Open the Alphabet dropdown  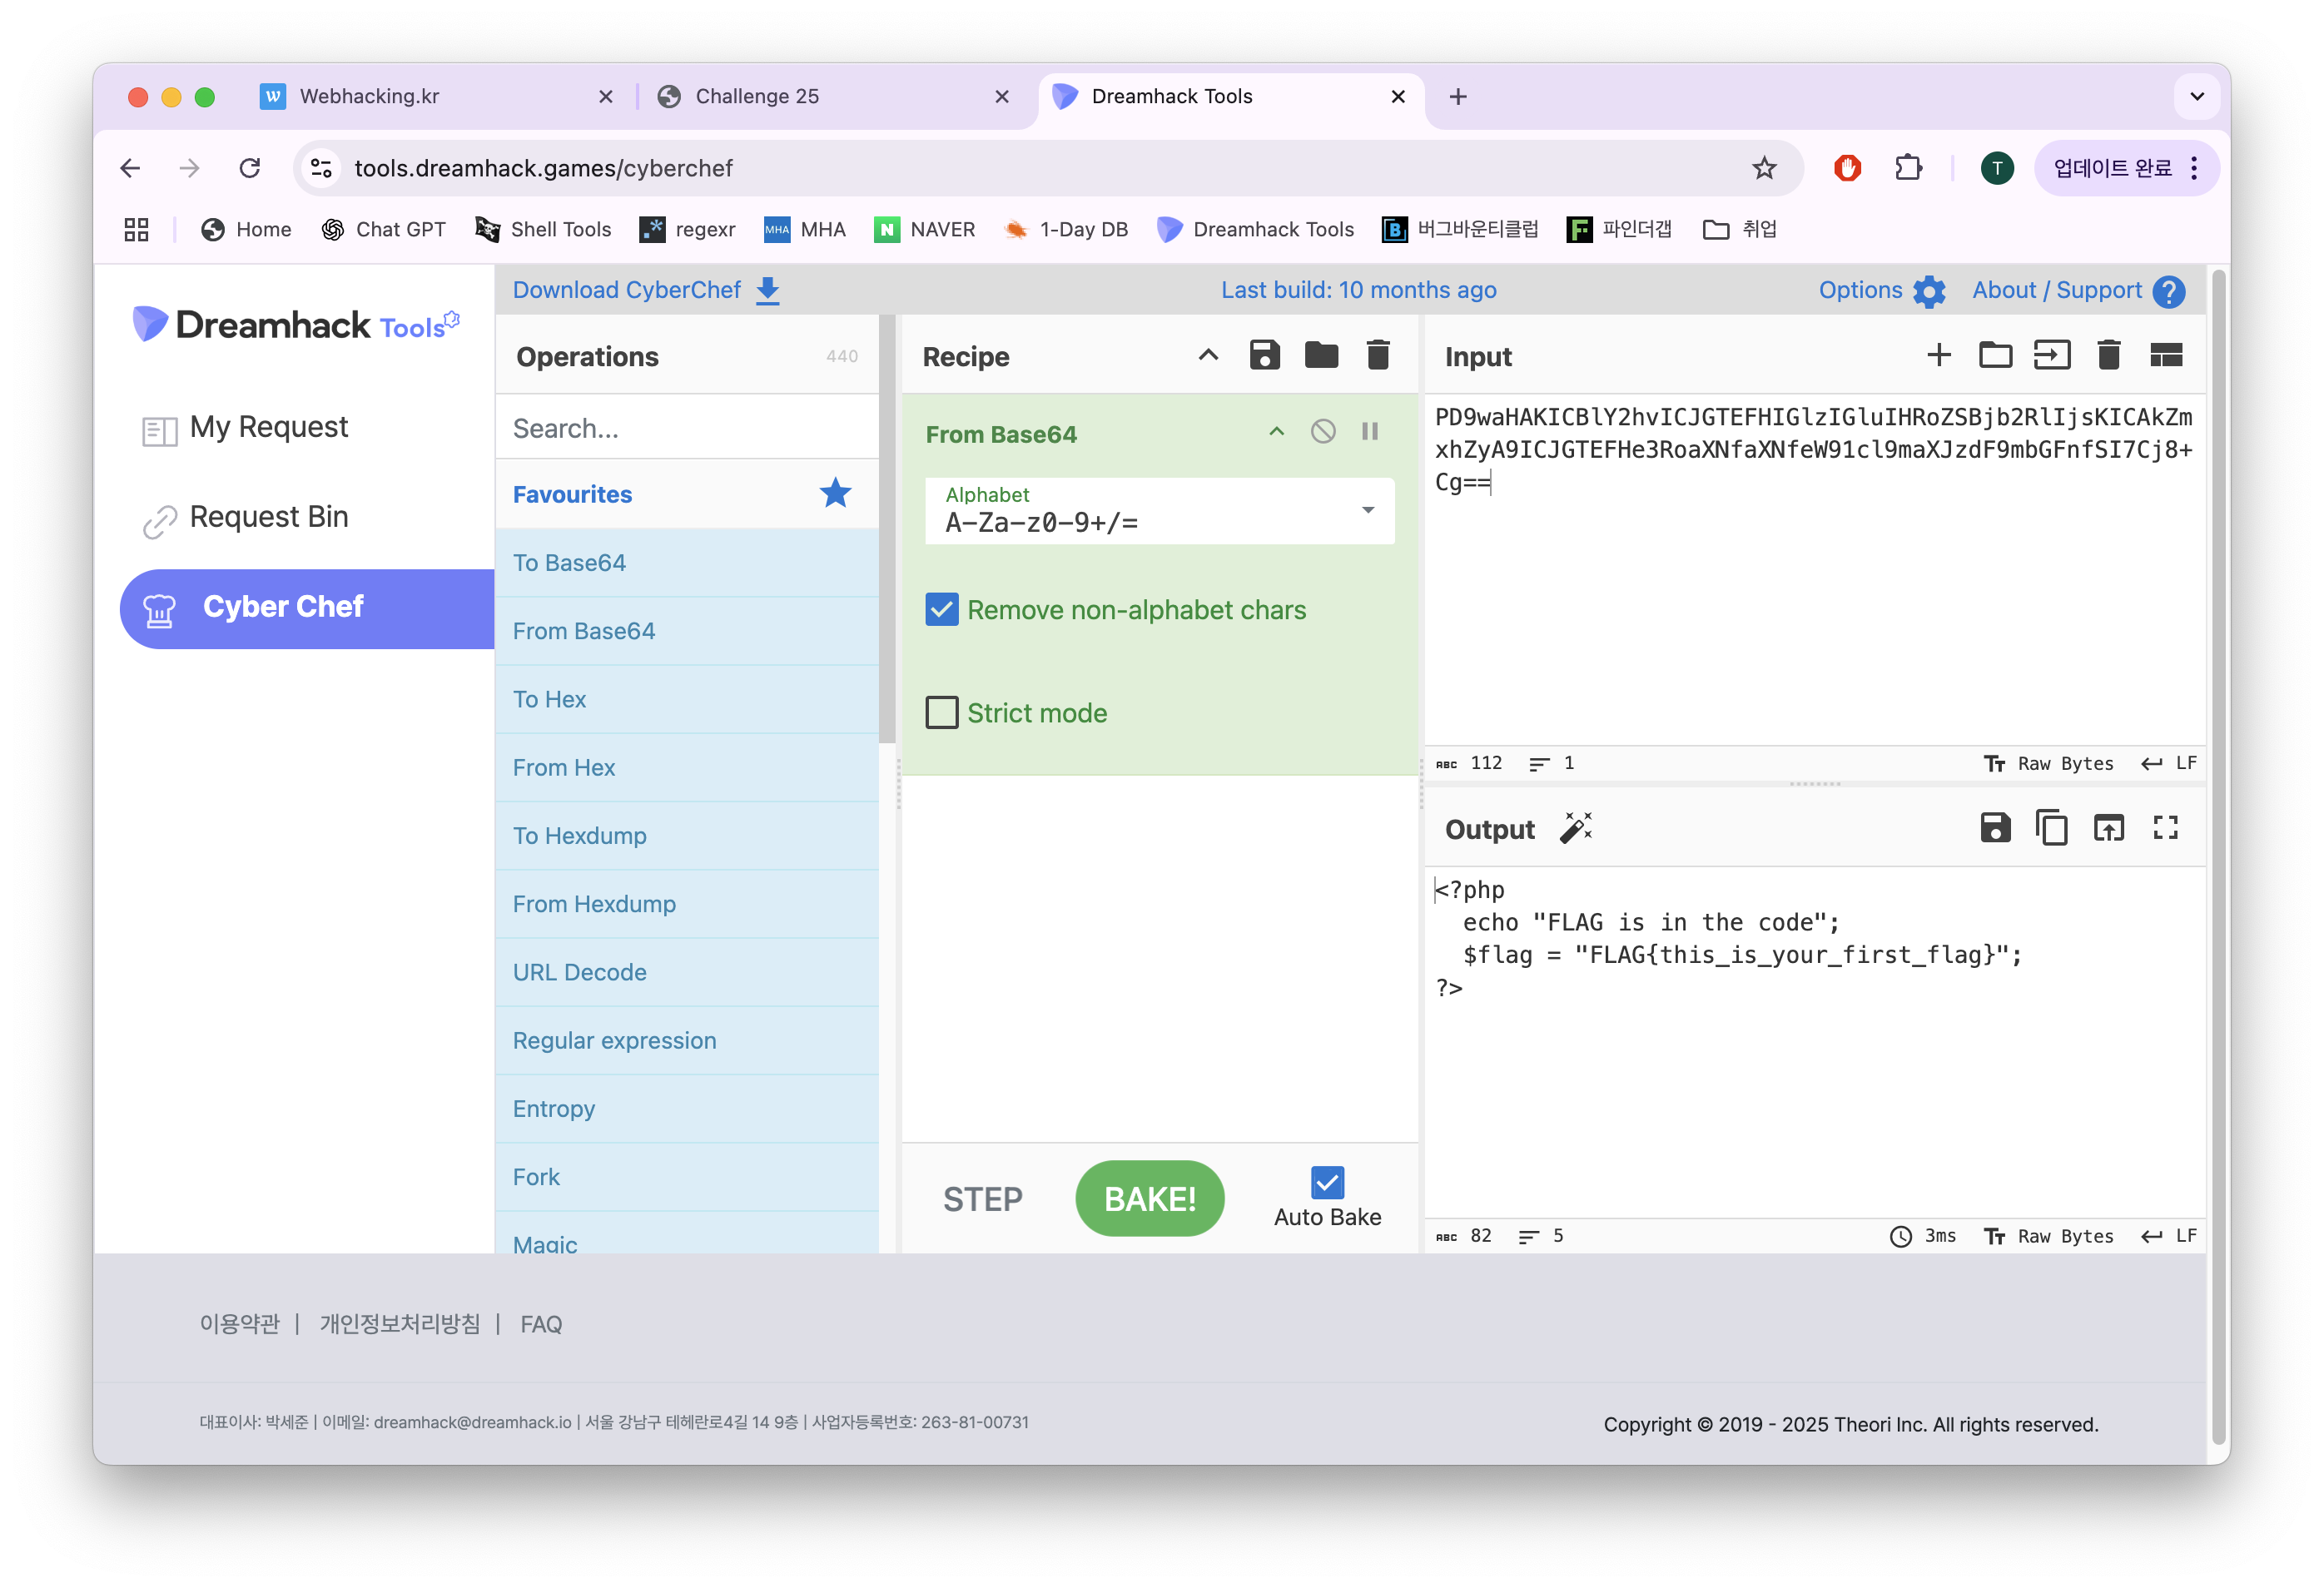1367,511
